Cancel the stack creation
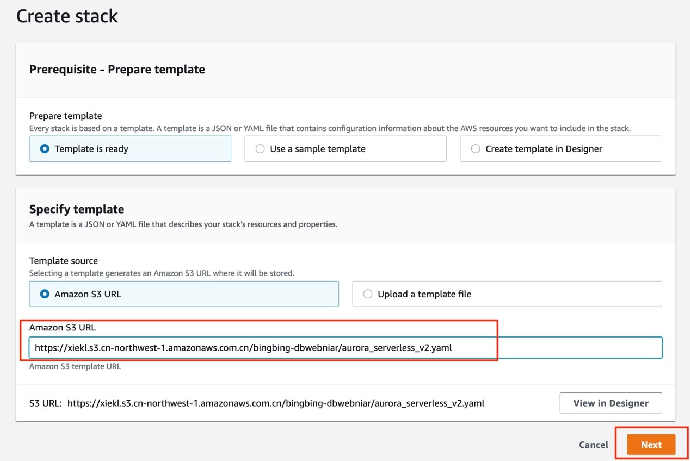The height and width of the screenshot is (461, 690). point(593,444)
